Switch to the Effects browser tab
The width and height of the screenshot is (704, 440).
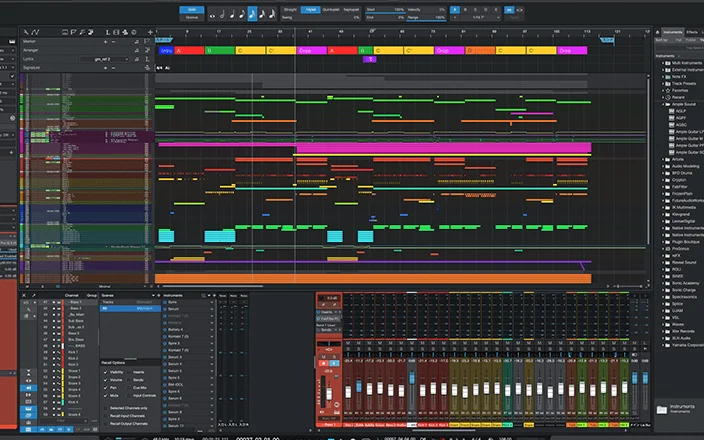692,32
